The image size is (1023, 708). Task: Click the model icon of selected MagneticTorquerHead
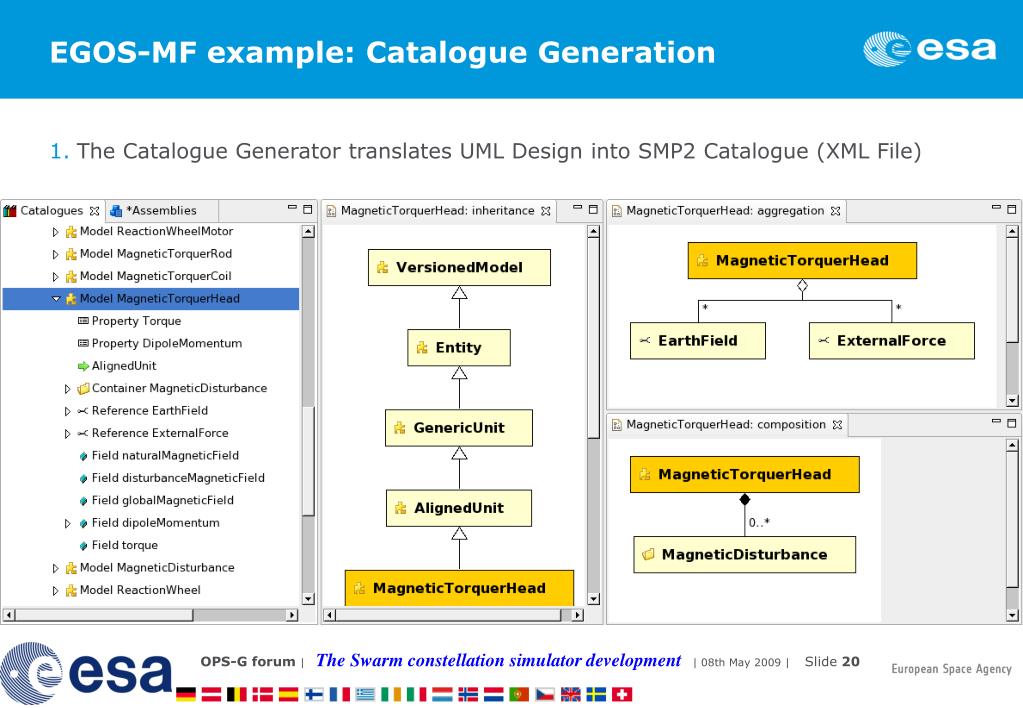(71, 299)
